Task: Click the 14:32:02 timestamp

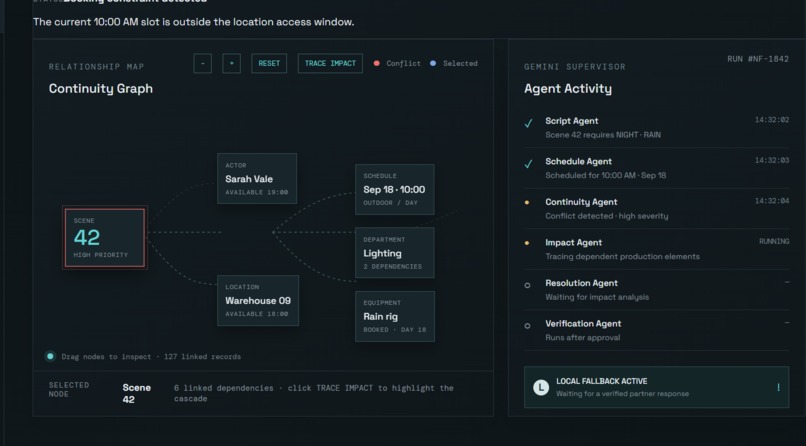Action: point(772,120)
